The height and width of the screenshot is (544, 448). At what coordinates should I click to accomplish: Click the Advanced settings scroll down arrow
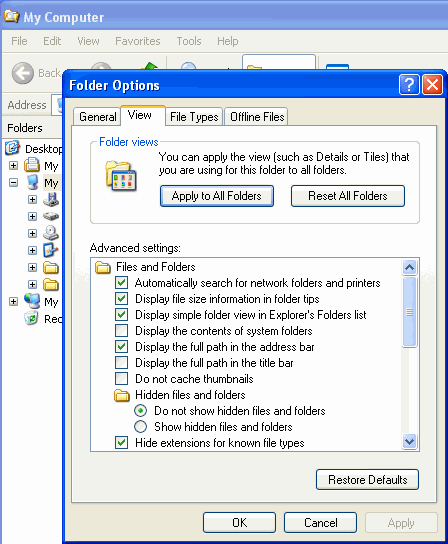click(x=410, y=442)
